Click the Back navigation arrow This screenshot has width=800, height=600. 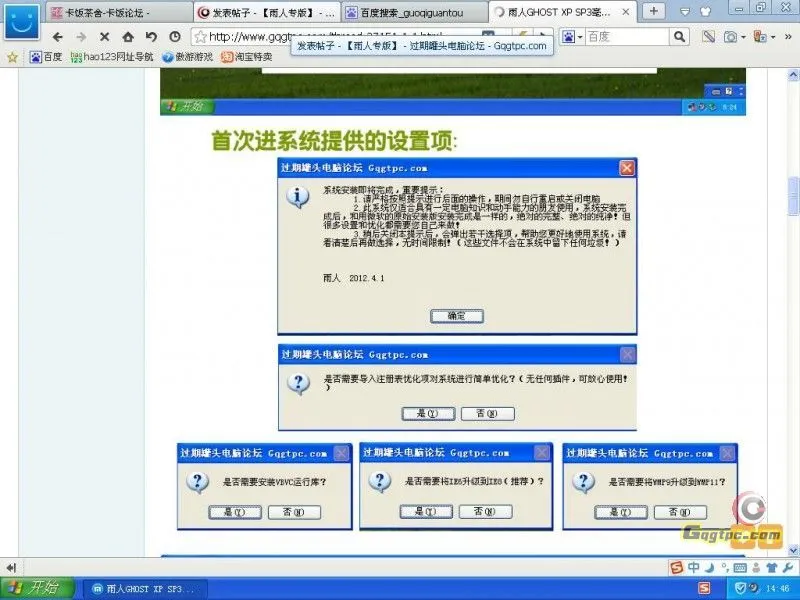(x=57, y=39)
